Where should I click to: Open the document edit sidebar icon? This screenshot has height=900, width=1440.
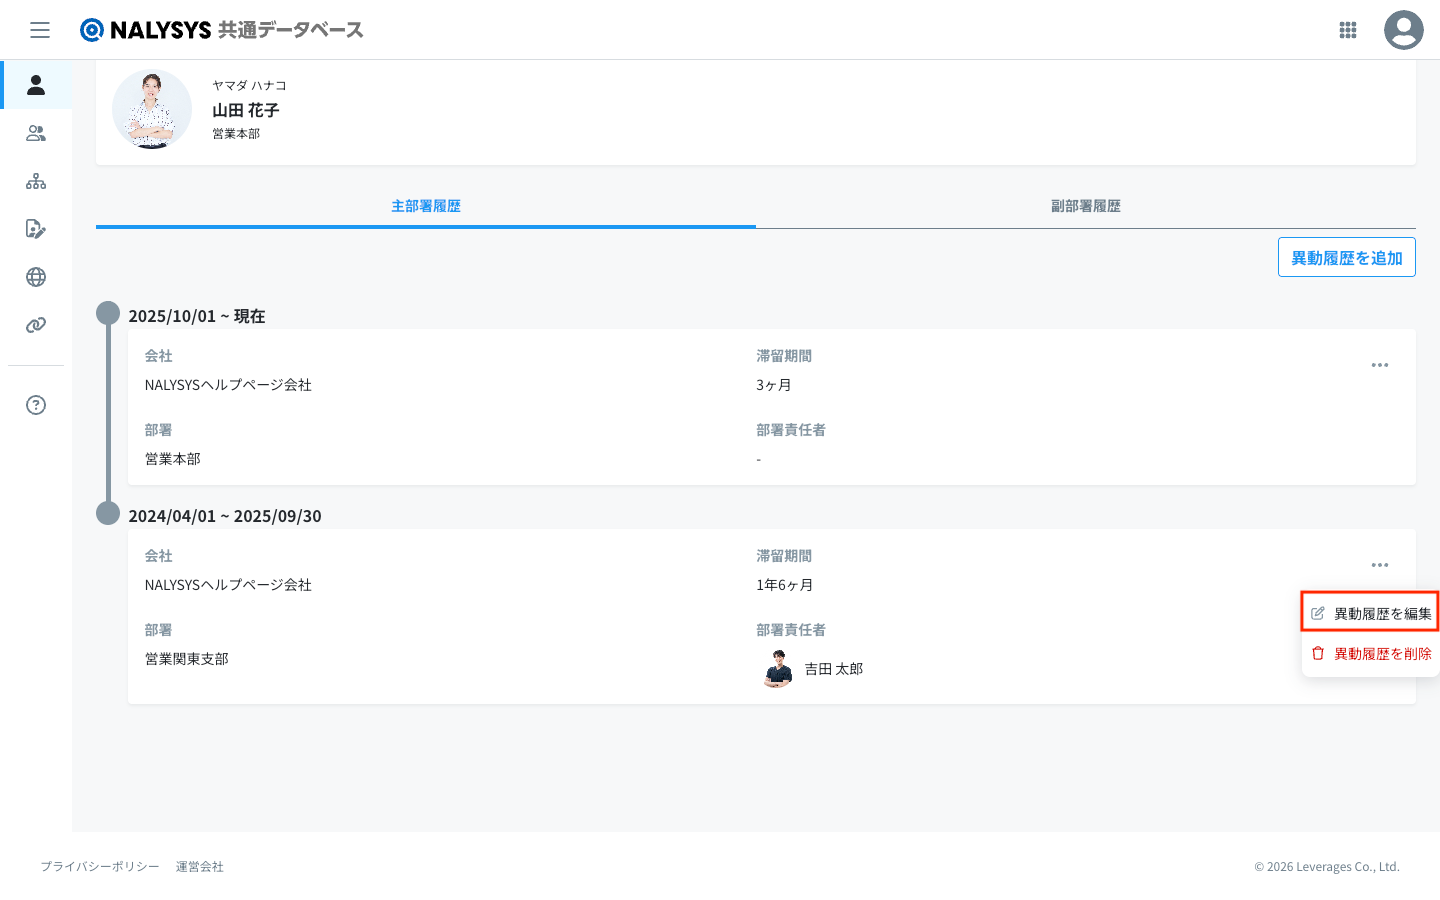[36, 229]
